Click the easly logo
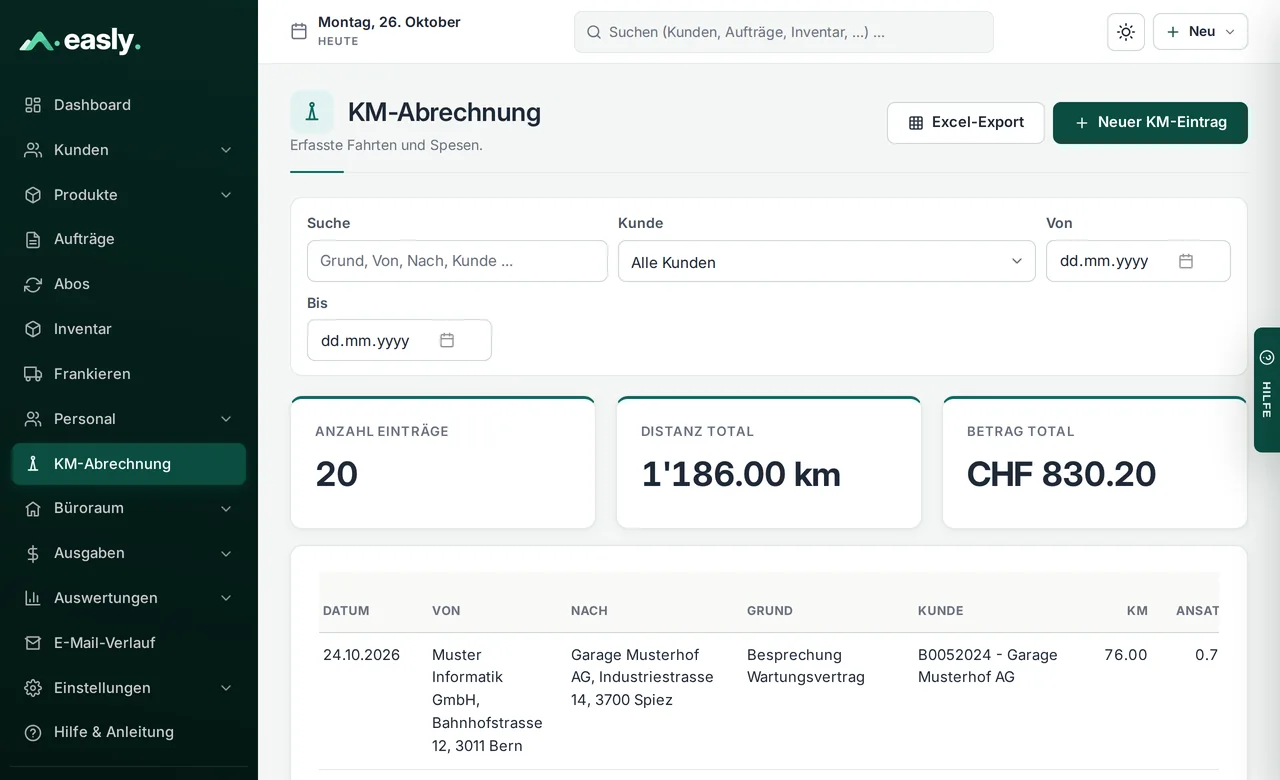This screenshot has width=1280, height=780. point(80,41)
